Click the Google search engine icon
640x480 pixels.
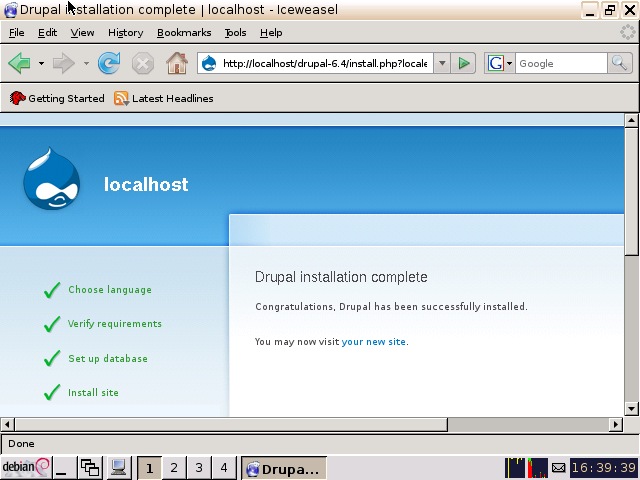tap(496, 63)
